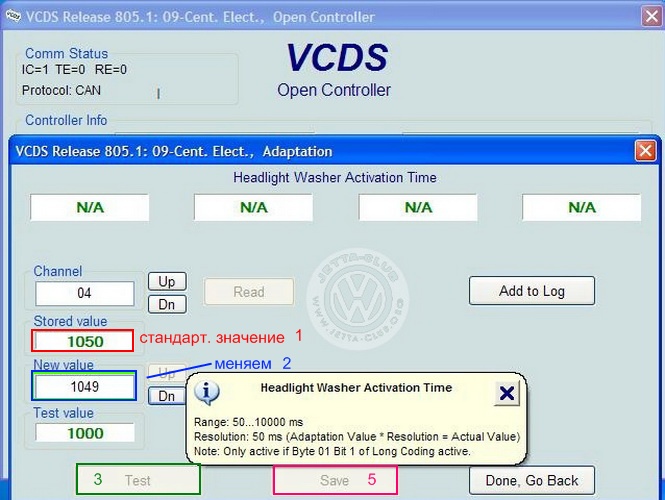
Task: Close the Adaptation window
Action: pyautogui.click(x=645, y=151)
